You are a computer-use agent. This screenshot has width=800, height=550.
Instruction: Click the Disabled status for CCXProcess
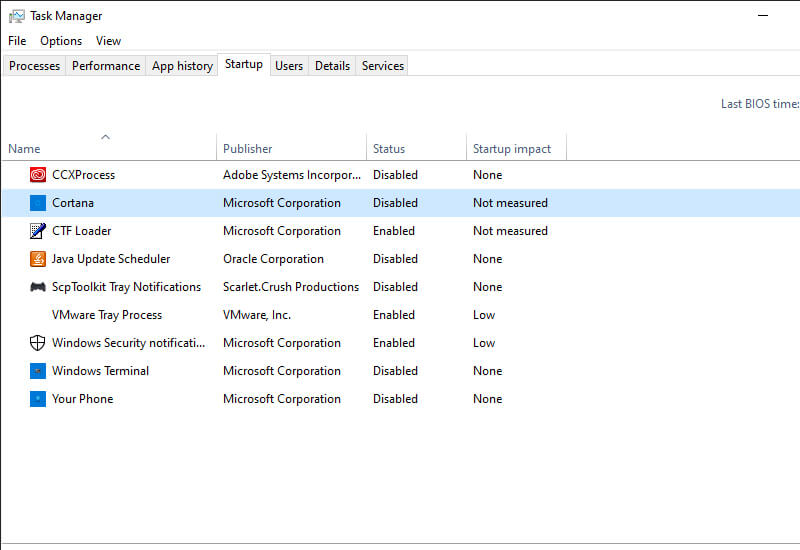coord(395,175)
